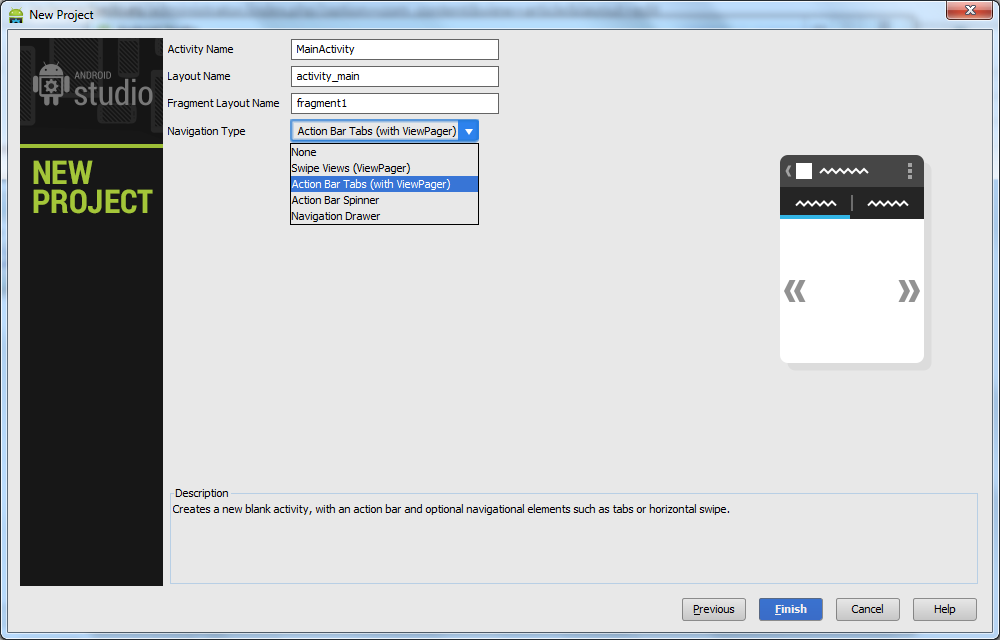
Task: Click the overflow menu dots in the preview
Action: point(909,171)
